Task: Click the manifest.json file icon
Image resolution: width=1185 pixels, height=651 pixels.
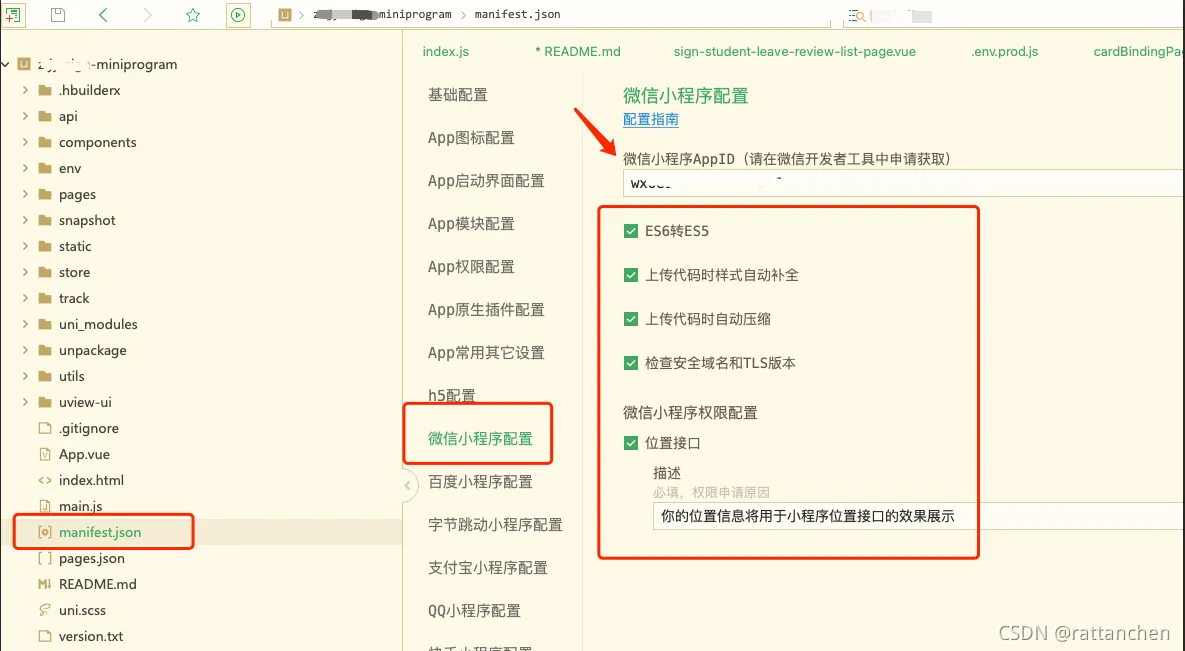Action: [45, 532]
